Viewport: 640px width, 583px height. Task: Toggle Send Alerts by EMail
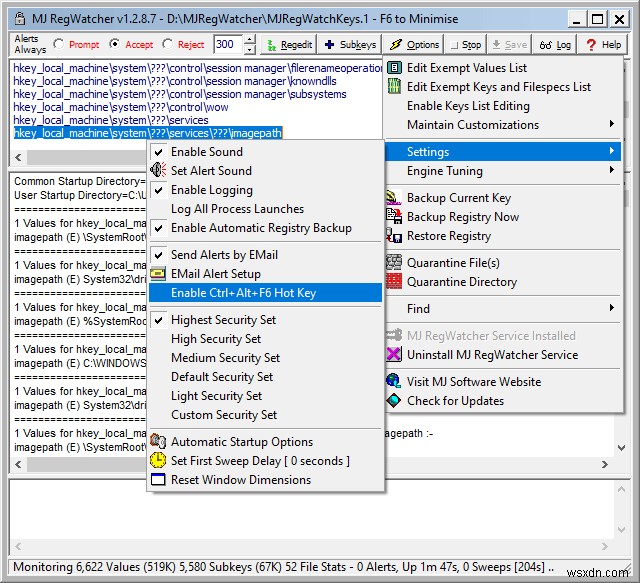point(265,255)
